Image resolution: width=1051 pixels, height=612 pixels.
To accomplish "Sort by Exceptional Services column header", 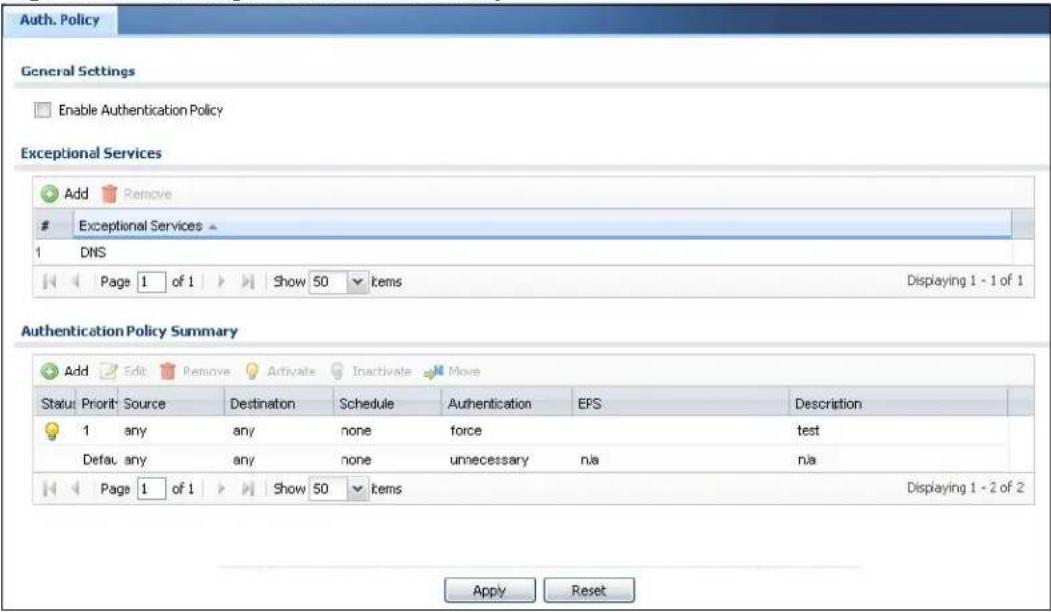I will click(x=542, y=226).
